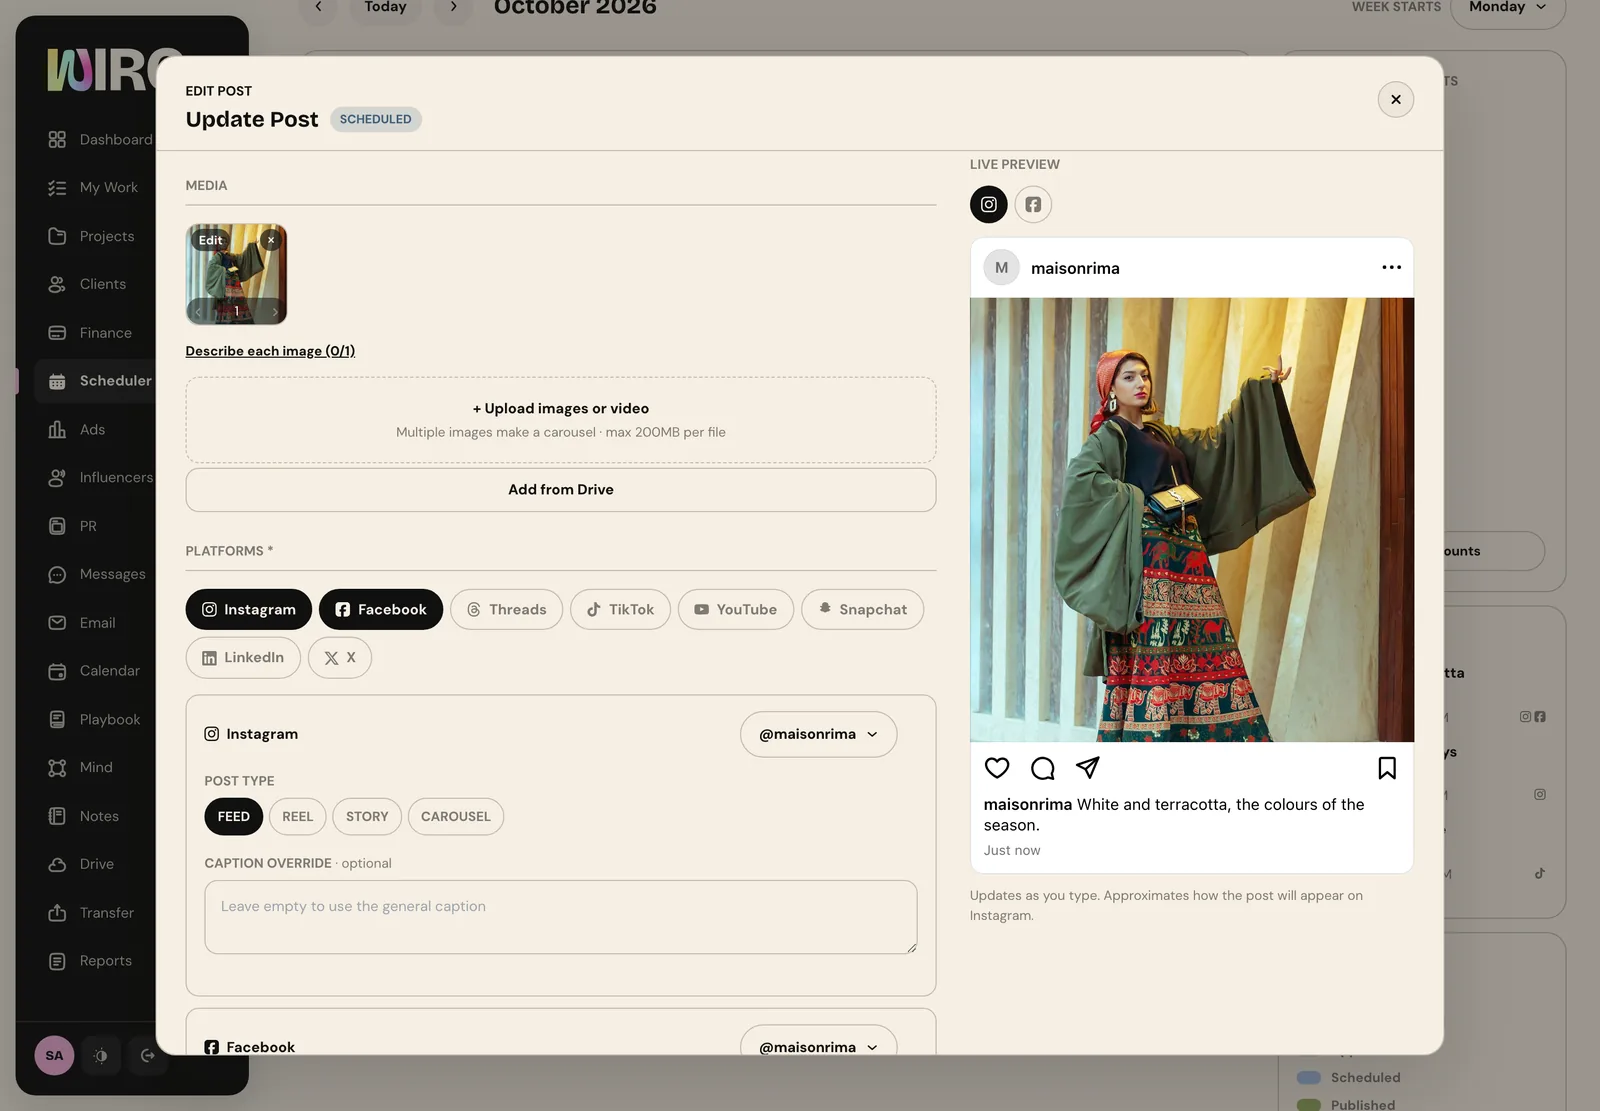
Task: Close the Update Post dialog
Action: [1396, 99]
